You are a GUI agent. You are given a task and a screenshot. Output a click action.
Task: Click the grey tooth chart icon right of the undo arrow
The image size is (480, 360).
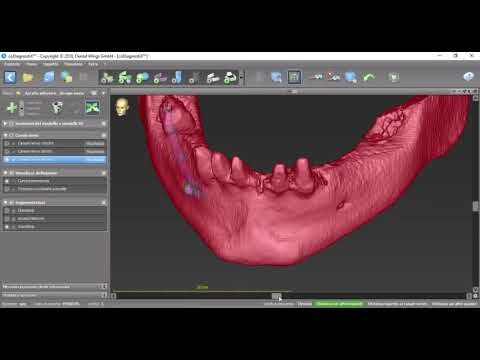tap(394, 77)
